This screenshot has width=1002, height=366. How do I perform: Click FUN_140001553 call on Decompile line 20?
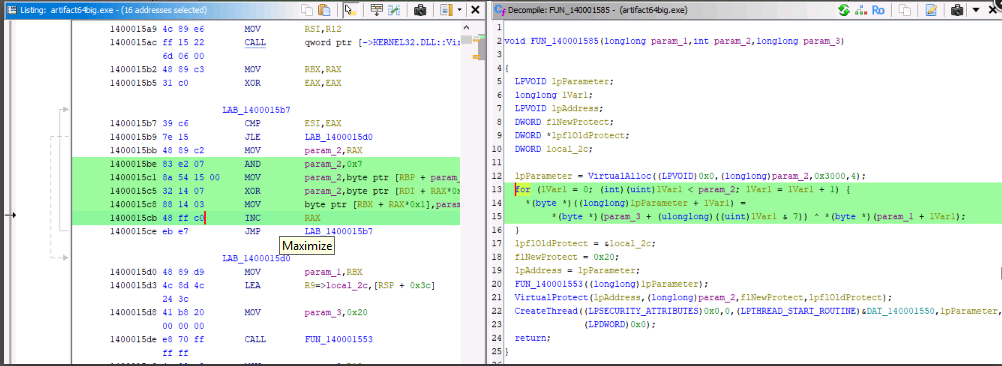click(549, 283)
